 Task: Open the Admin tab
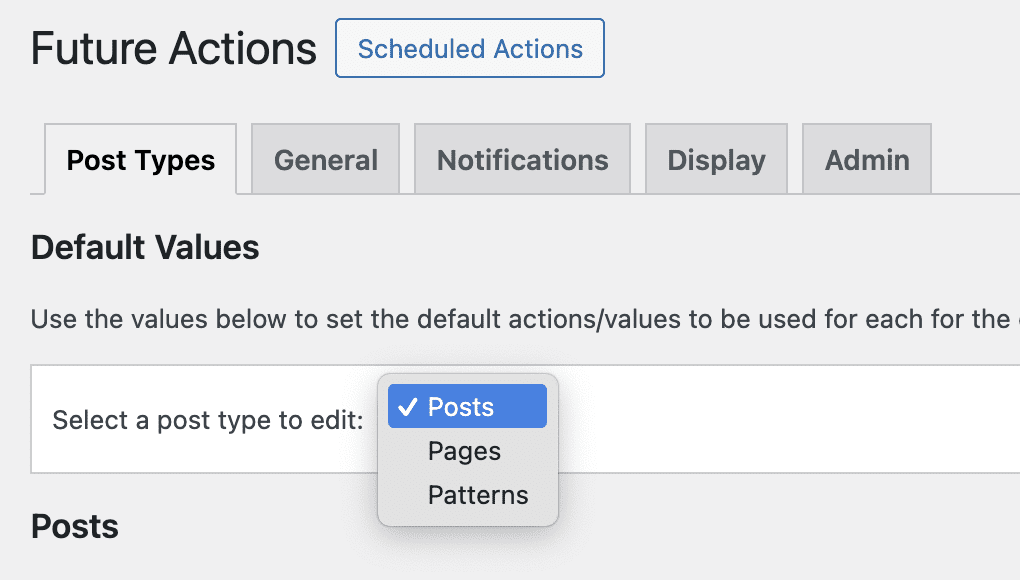[866, 158]
